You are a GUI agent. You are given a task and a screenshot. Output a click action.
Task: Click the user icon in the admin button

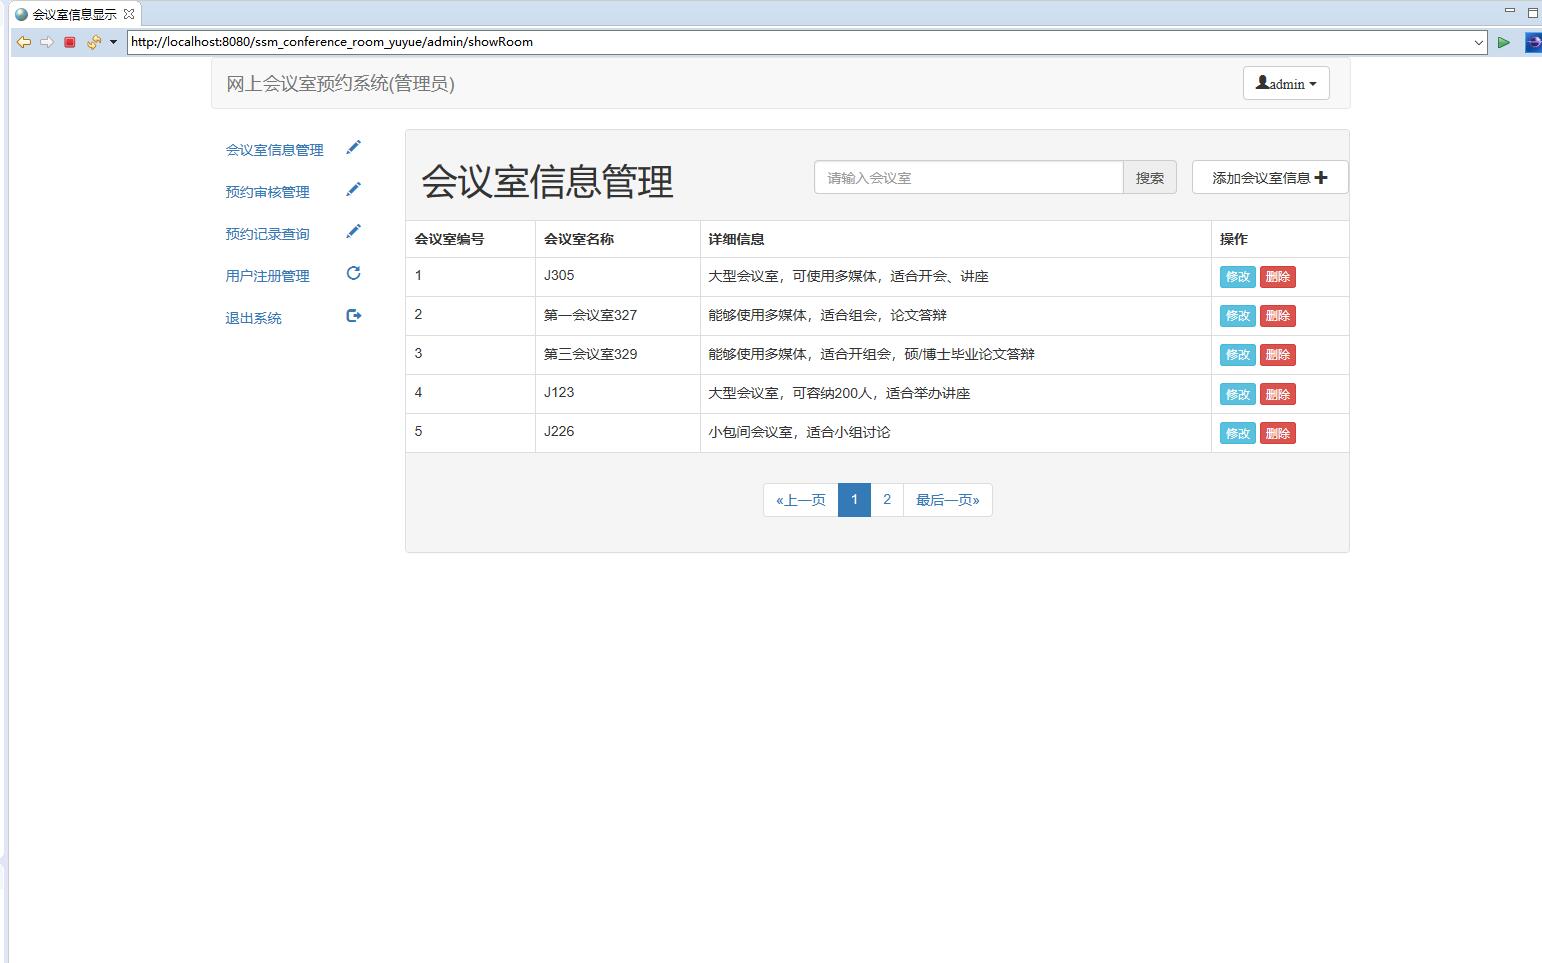pos(1262,83)
